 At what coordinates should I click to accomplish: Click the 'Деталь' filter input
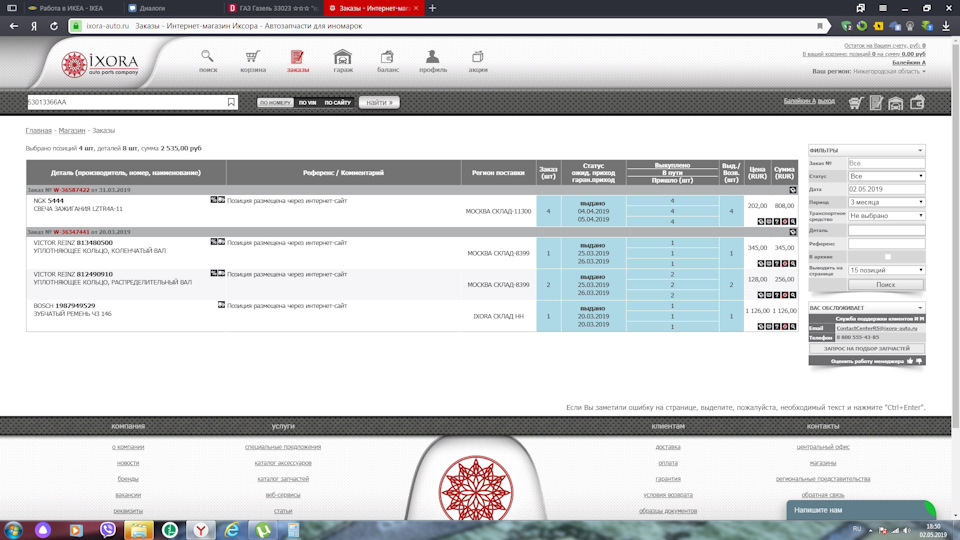tap(886, 230)
